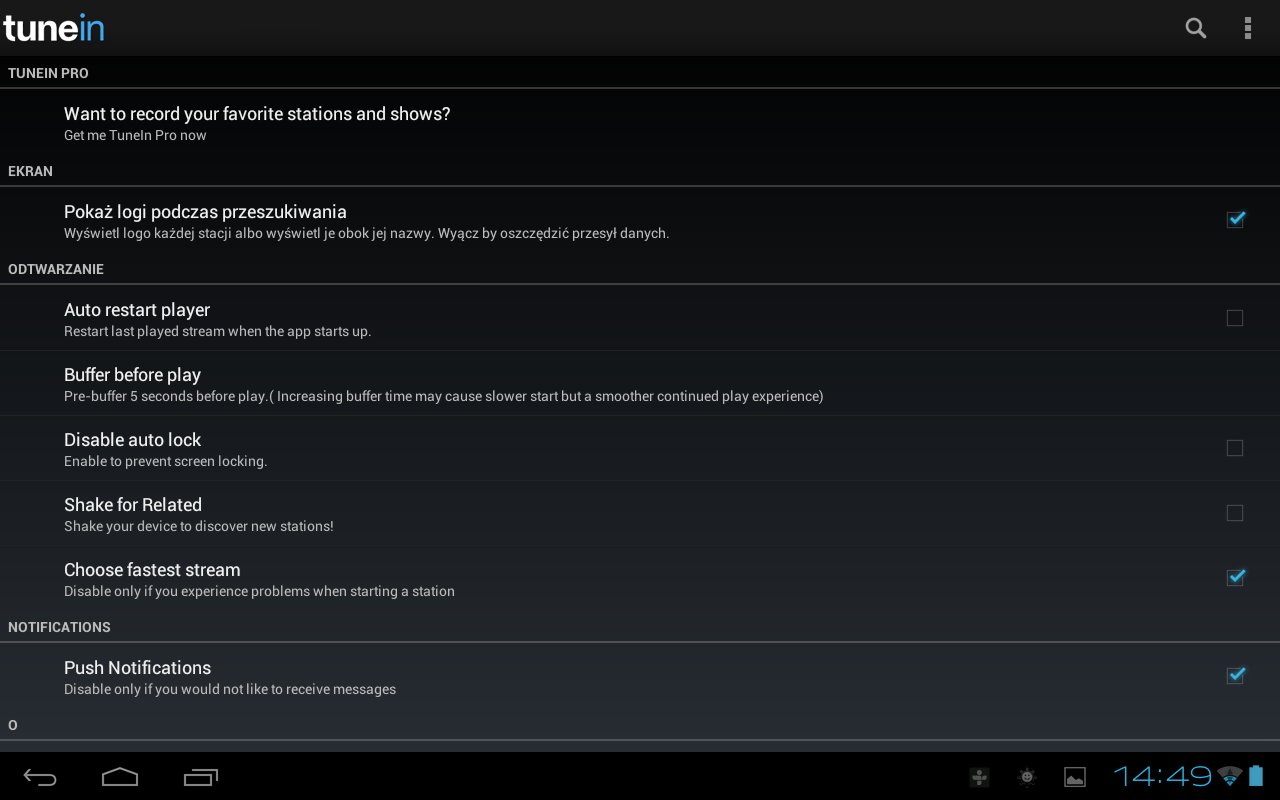The width and height of the screenshot is (1280, 800).
Task: Check the Shake for Related checkbox
Action: coord(1235,513)
